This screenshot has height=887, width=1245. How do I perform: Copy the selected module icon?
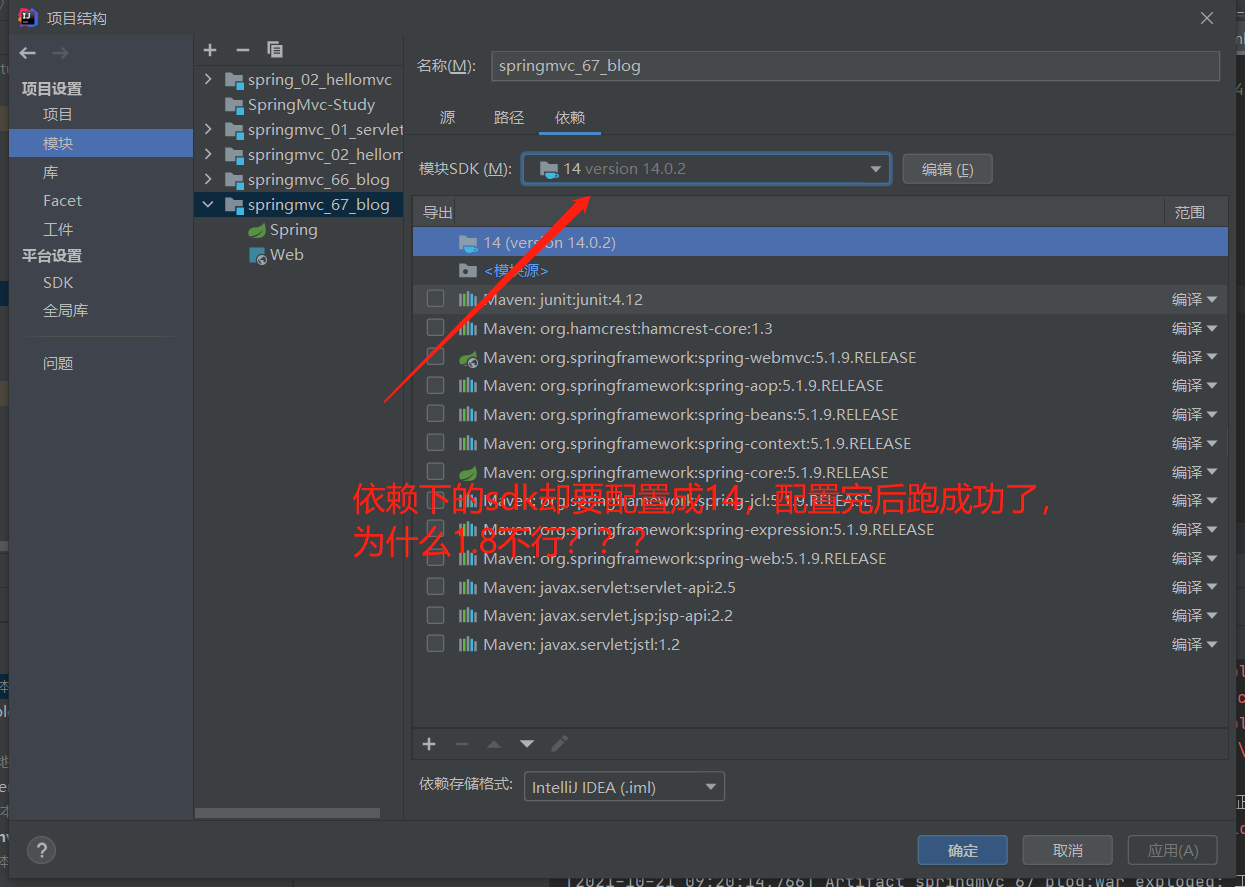pyautogui.click(x=275, y=50)
